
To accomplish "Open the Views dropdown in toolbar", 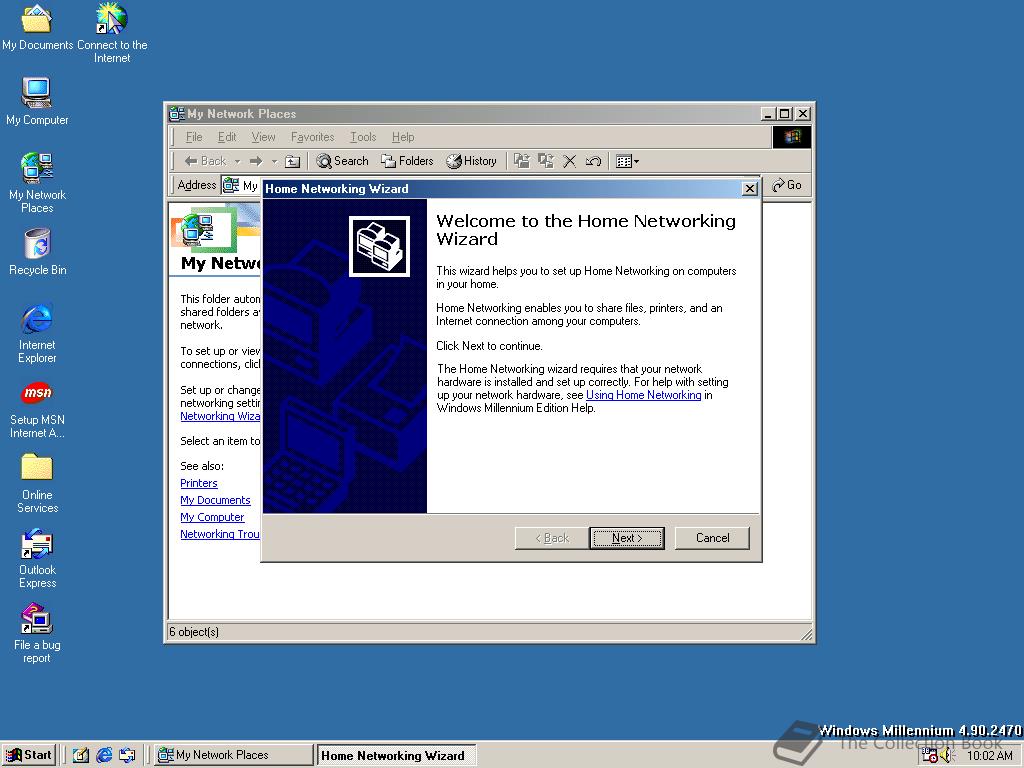I will tap(627, 161).
